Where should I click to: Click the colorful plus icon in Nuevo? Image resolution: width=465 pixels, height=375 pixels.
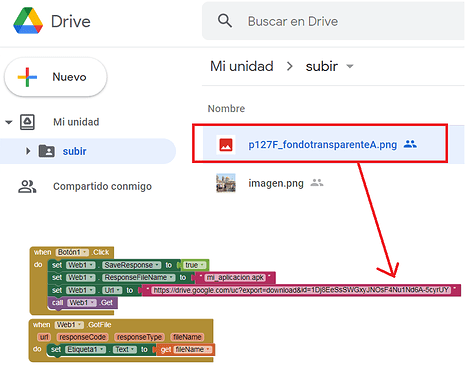(27, 77)
